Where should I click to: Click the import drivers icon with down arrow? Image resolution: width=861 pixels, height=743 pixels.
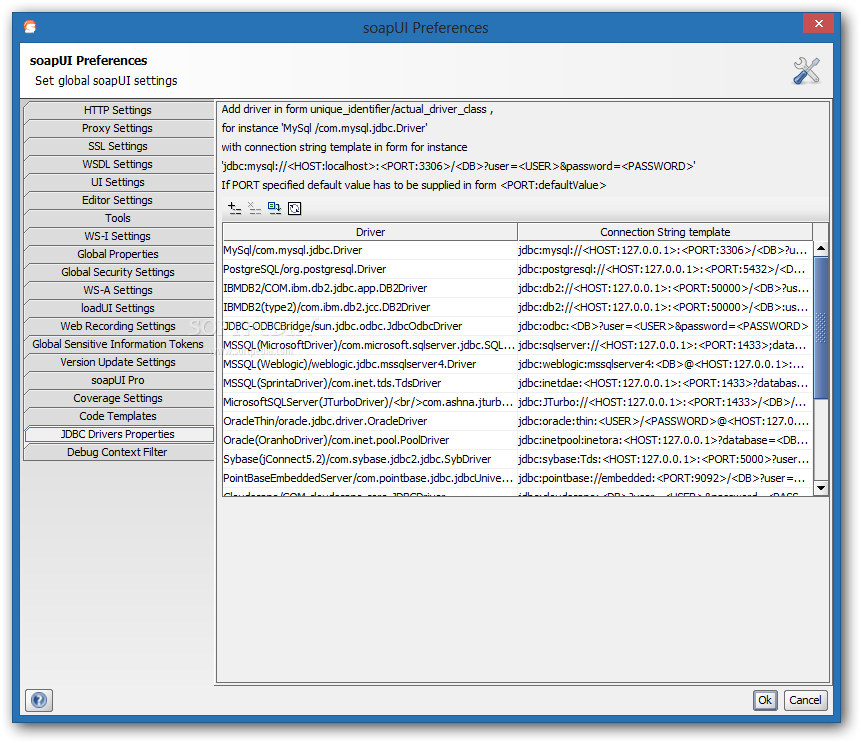tap(274, 208)
